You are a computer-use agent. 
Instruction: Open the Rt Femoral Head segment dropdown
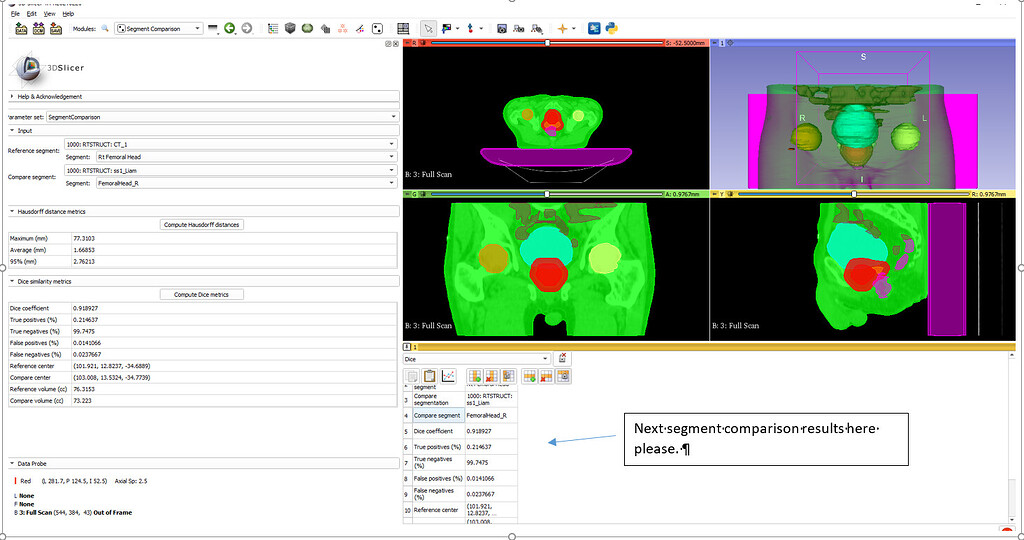point(244,157)
